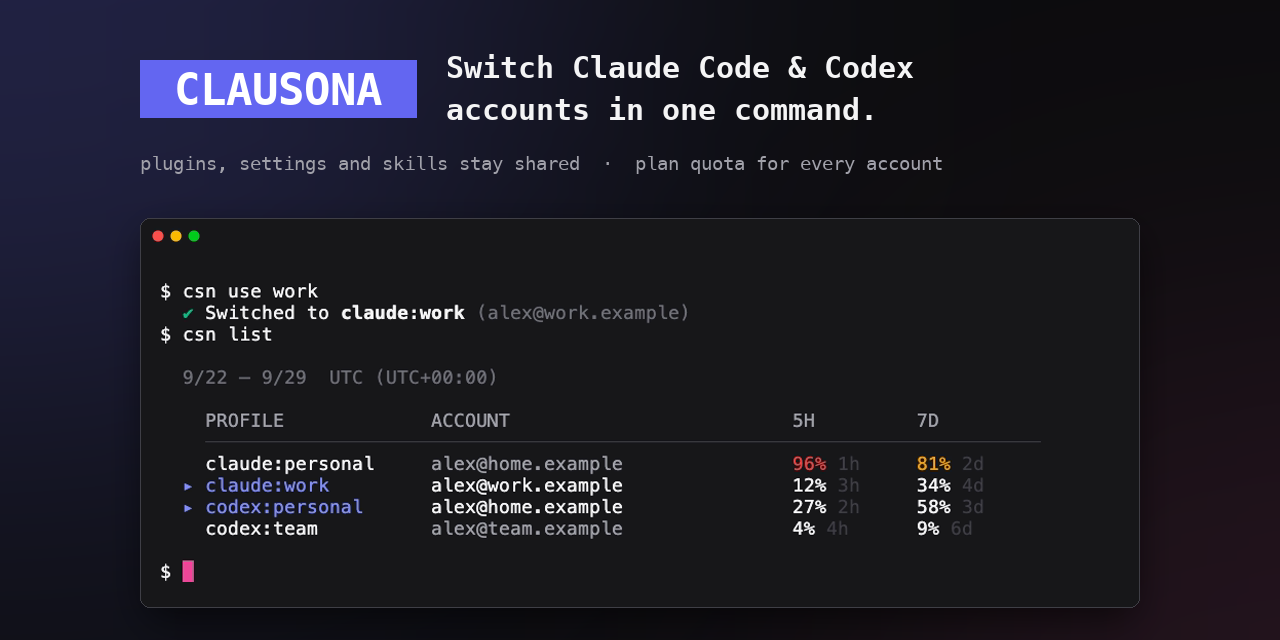This screenshot has width=1280, height=640.
Task: Click the pink terminal cursor block
Action: 188,571
